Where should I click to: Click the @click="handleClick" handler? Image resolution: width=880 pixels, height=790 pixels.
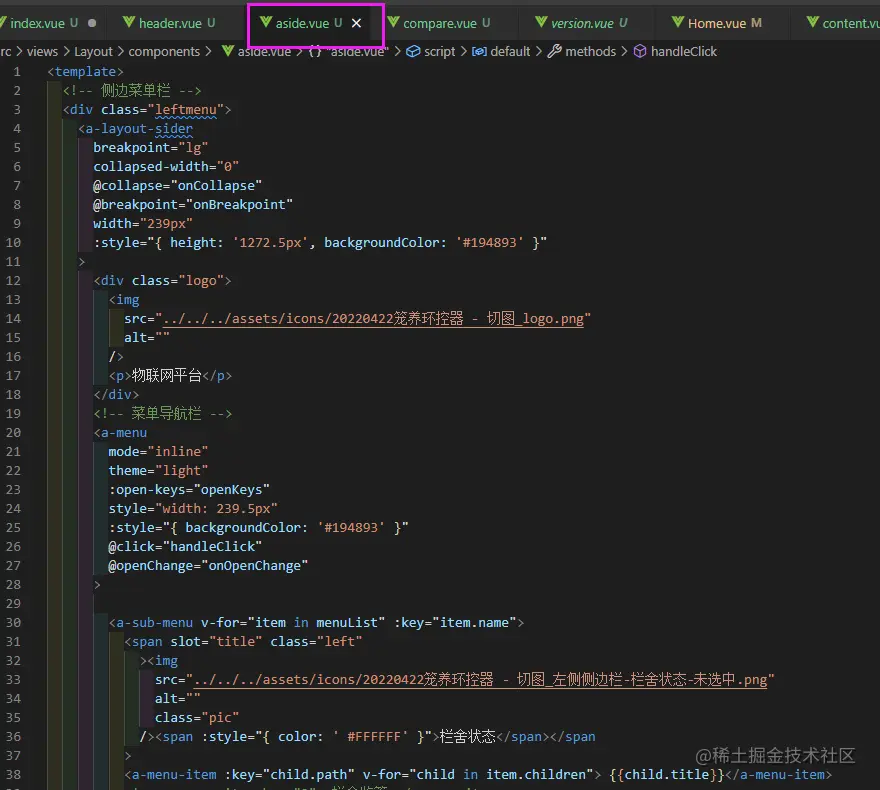pos(185,546)
